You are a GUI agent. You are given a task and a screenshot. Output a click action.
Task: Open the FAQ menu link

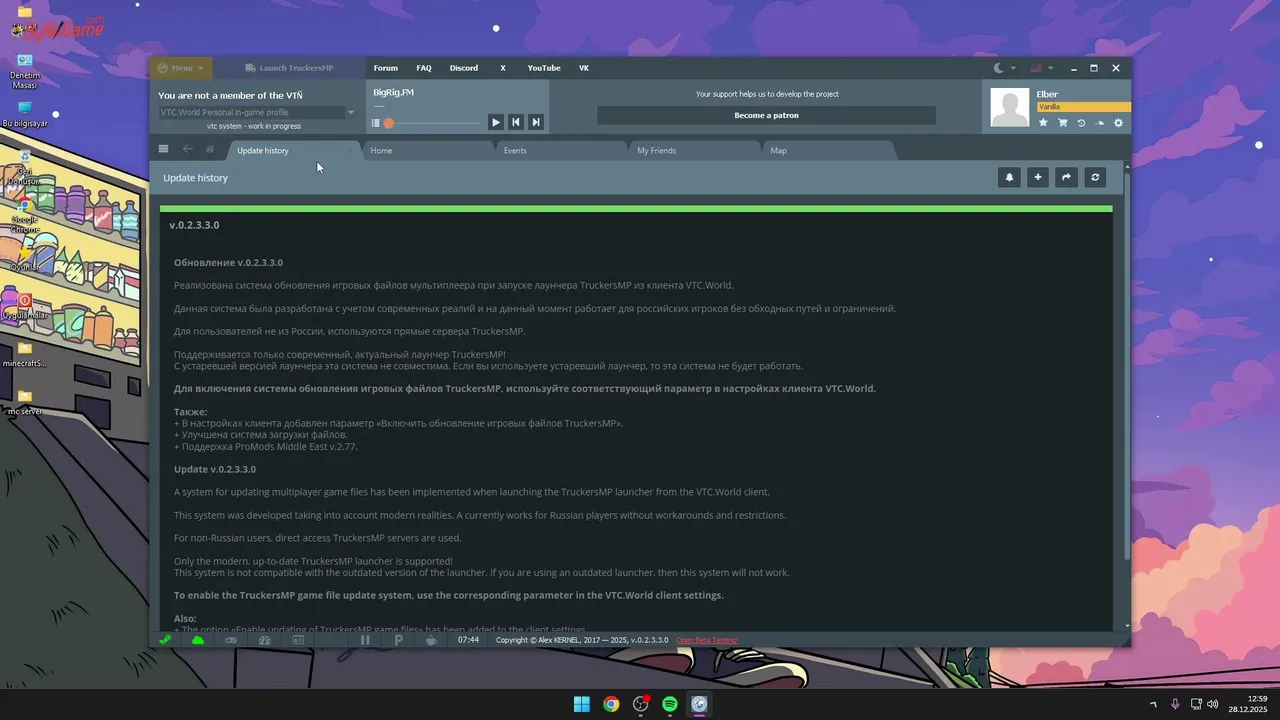(424, 68)
